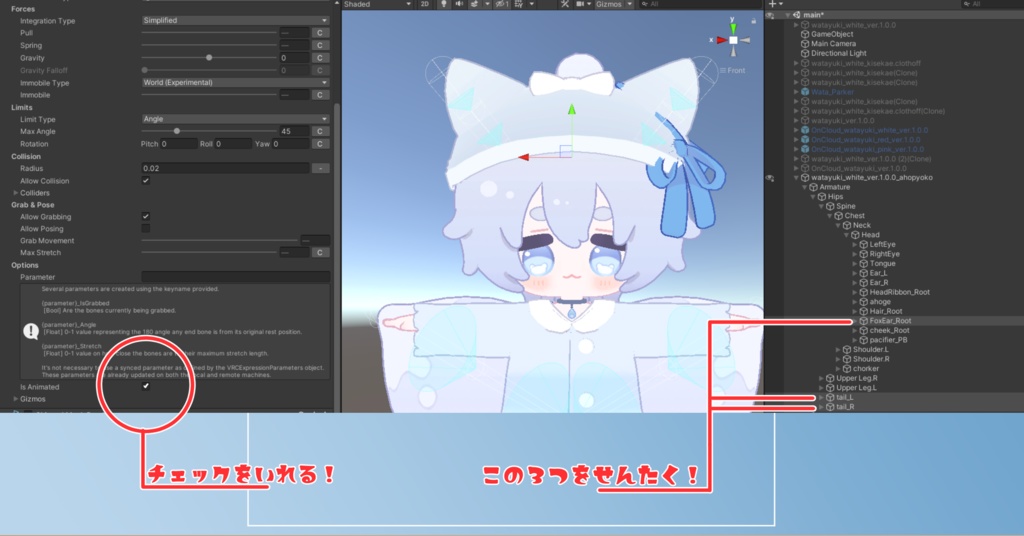
Task: Click the C curve button for Max Angle
Action: (319, 131)
